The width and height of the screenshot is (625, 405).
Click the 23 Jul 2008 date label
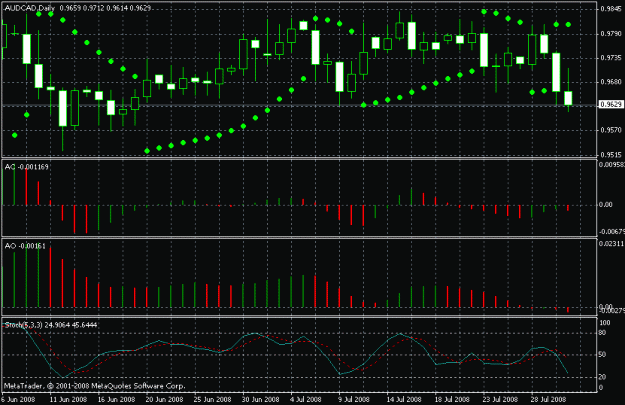click(500, 399)
